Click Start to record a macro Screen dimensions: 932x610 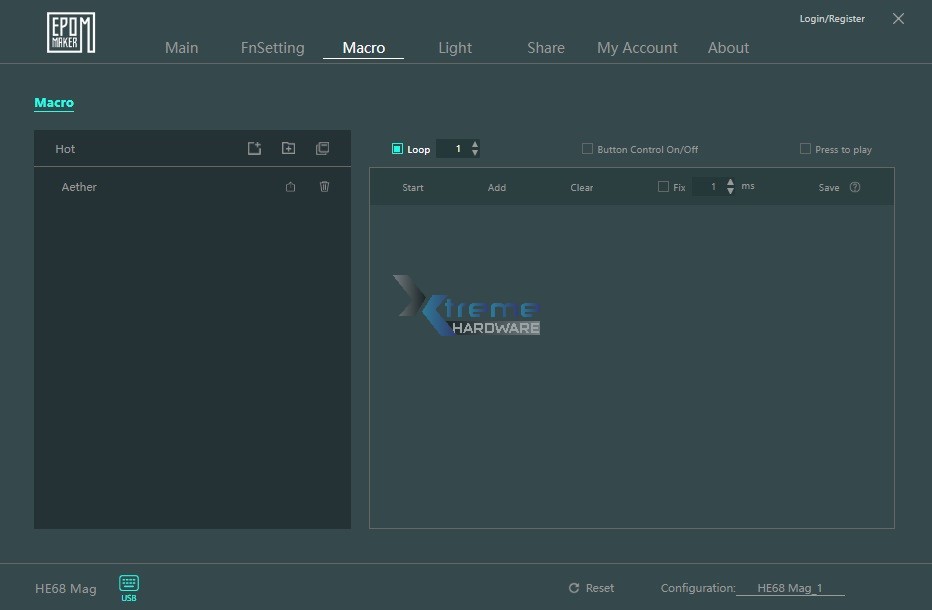click(412, 187)
